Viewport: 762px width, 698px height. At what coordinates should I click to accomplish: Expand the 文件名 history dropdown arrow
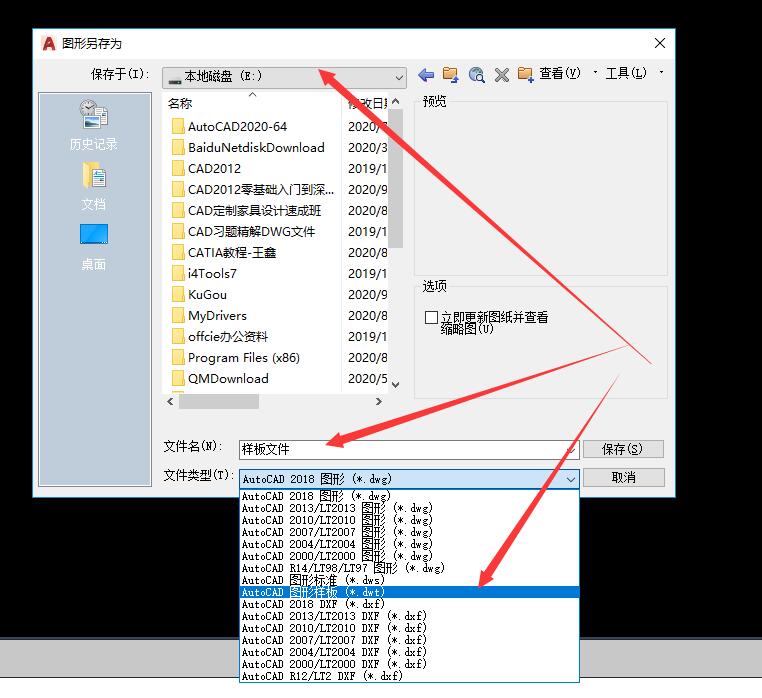[x=572, y=450]
